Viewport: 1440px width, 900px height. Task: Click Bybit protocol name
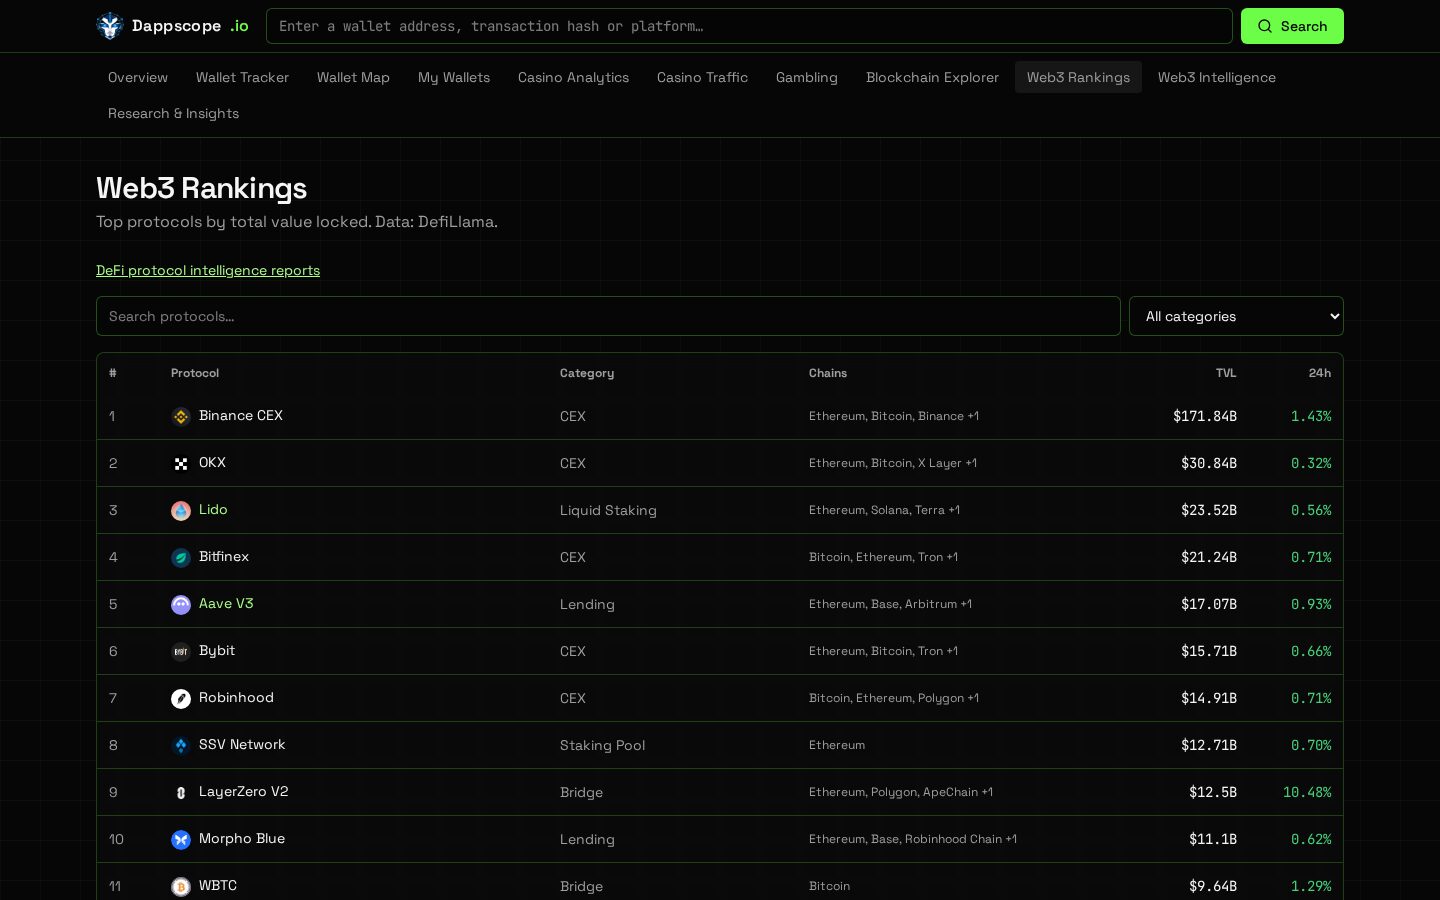point(217,650)
